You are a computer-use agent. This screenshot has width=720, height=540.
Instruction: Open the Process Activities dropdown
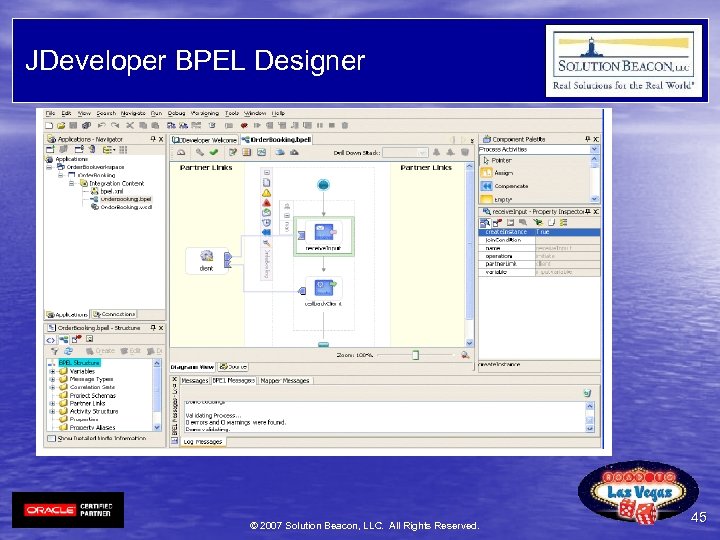click(594, 149)
